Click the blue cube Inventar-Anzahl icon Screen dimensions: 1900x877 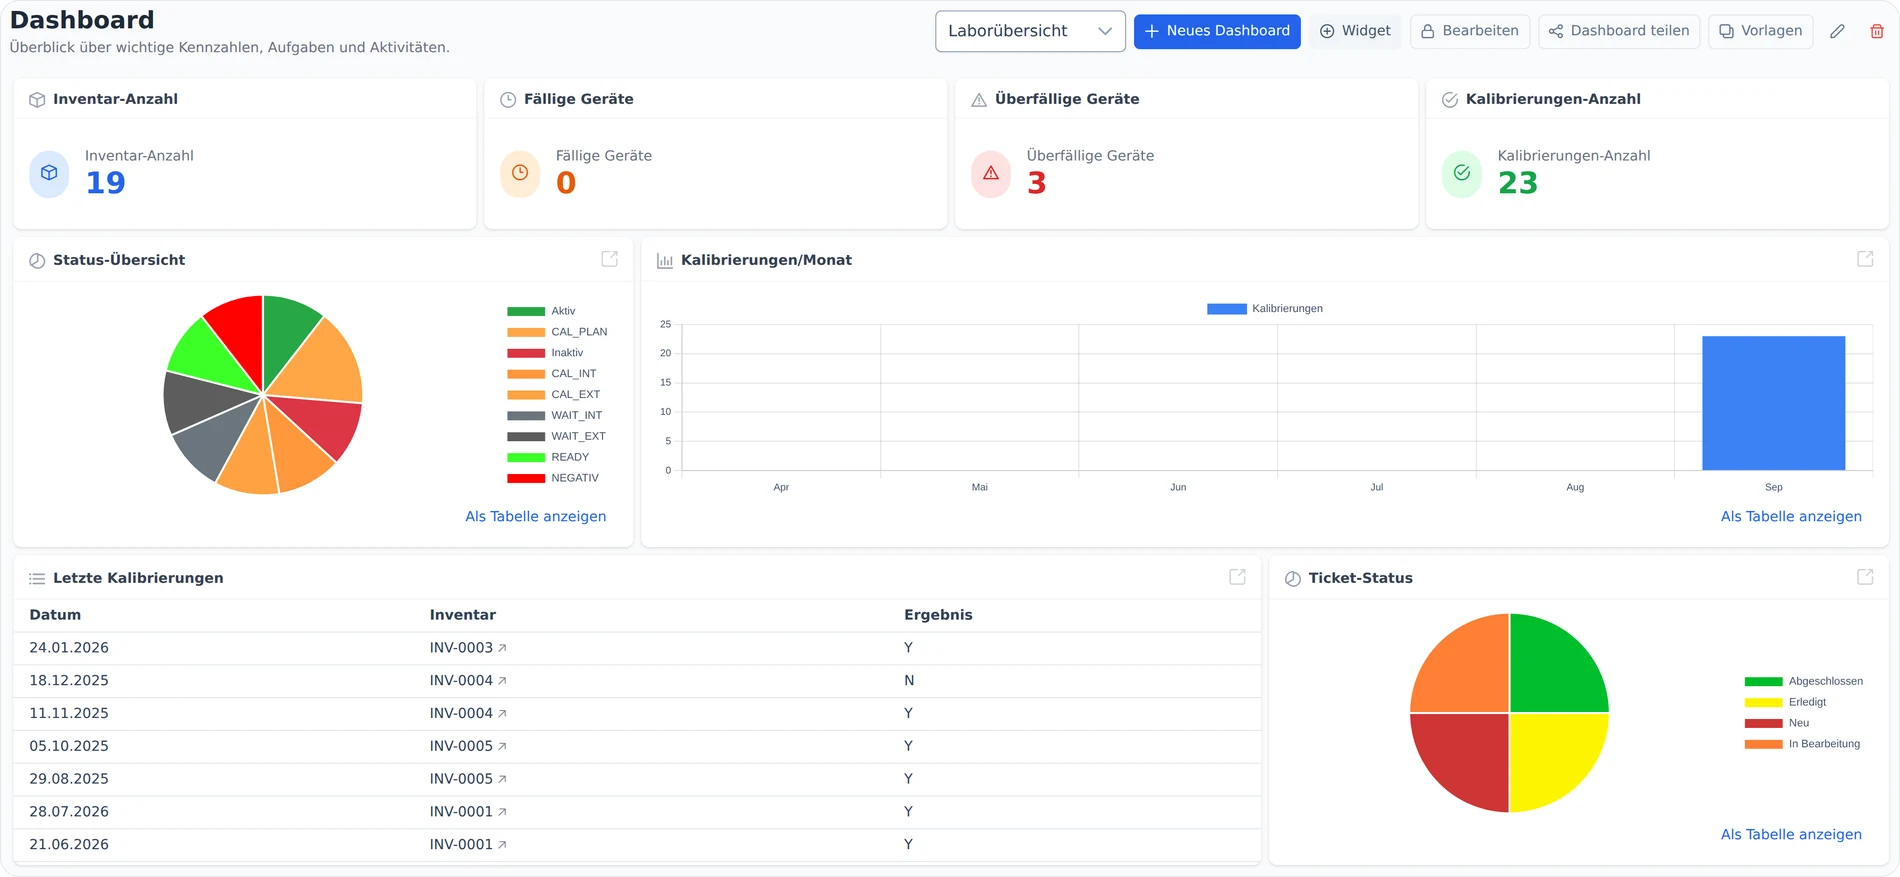49,173
